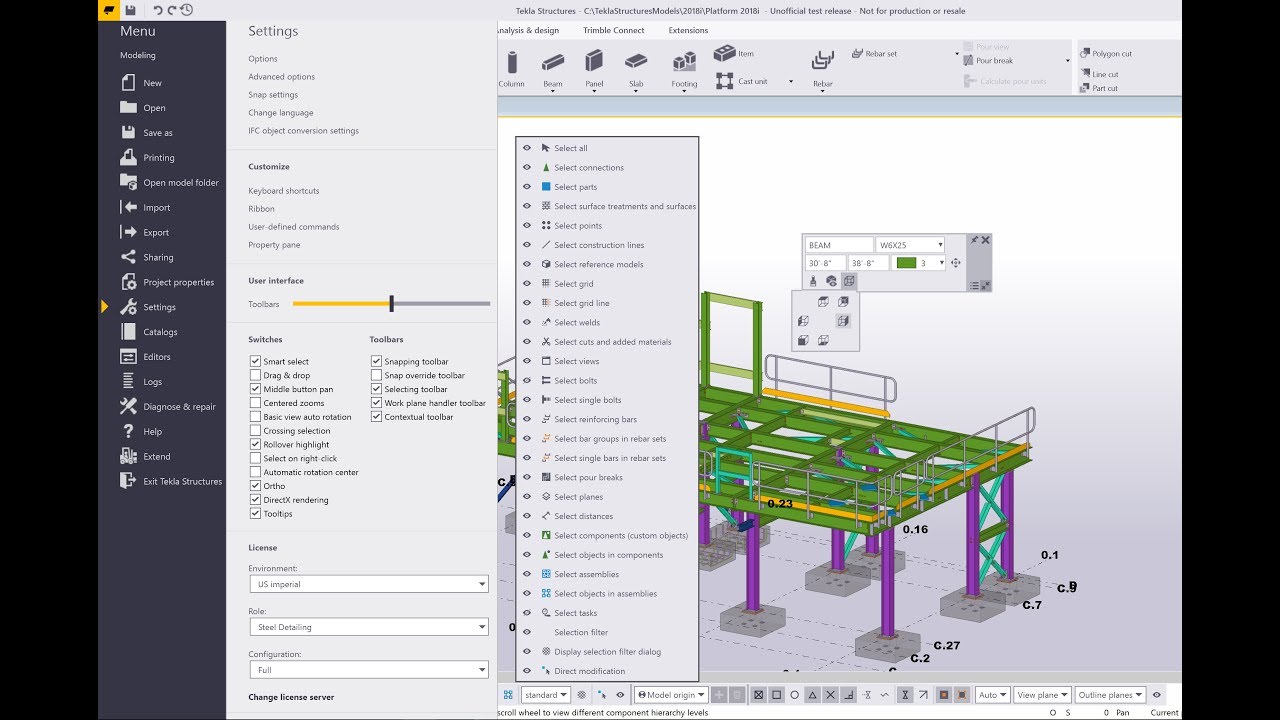Open the Environment dropdown showing US imperial
Image resolution: width=1280 pixels, height=720 pixels.
point(368,584)
